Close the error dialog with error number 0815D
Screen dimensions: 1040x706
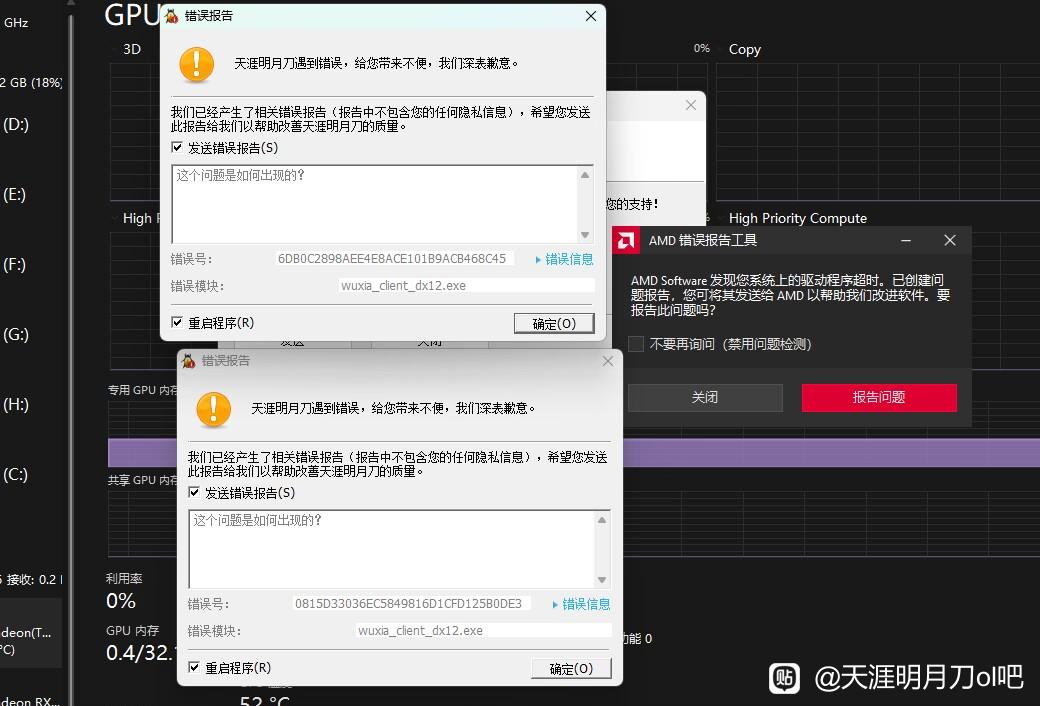[608, 361]
